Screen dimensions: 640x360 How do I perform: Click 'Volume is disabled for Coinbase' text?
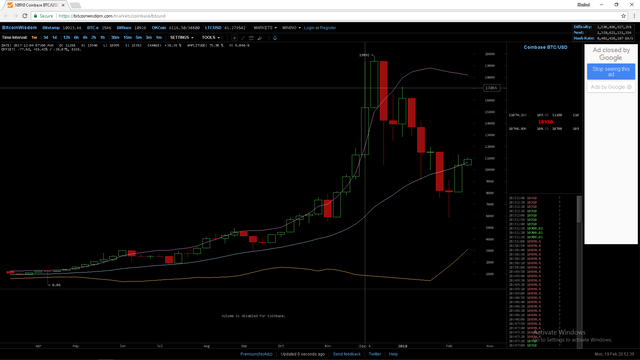pos(253,316)
